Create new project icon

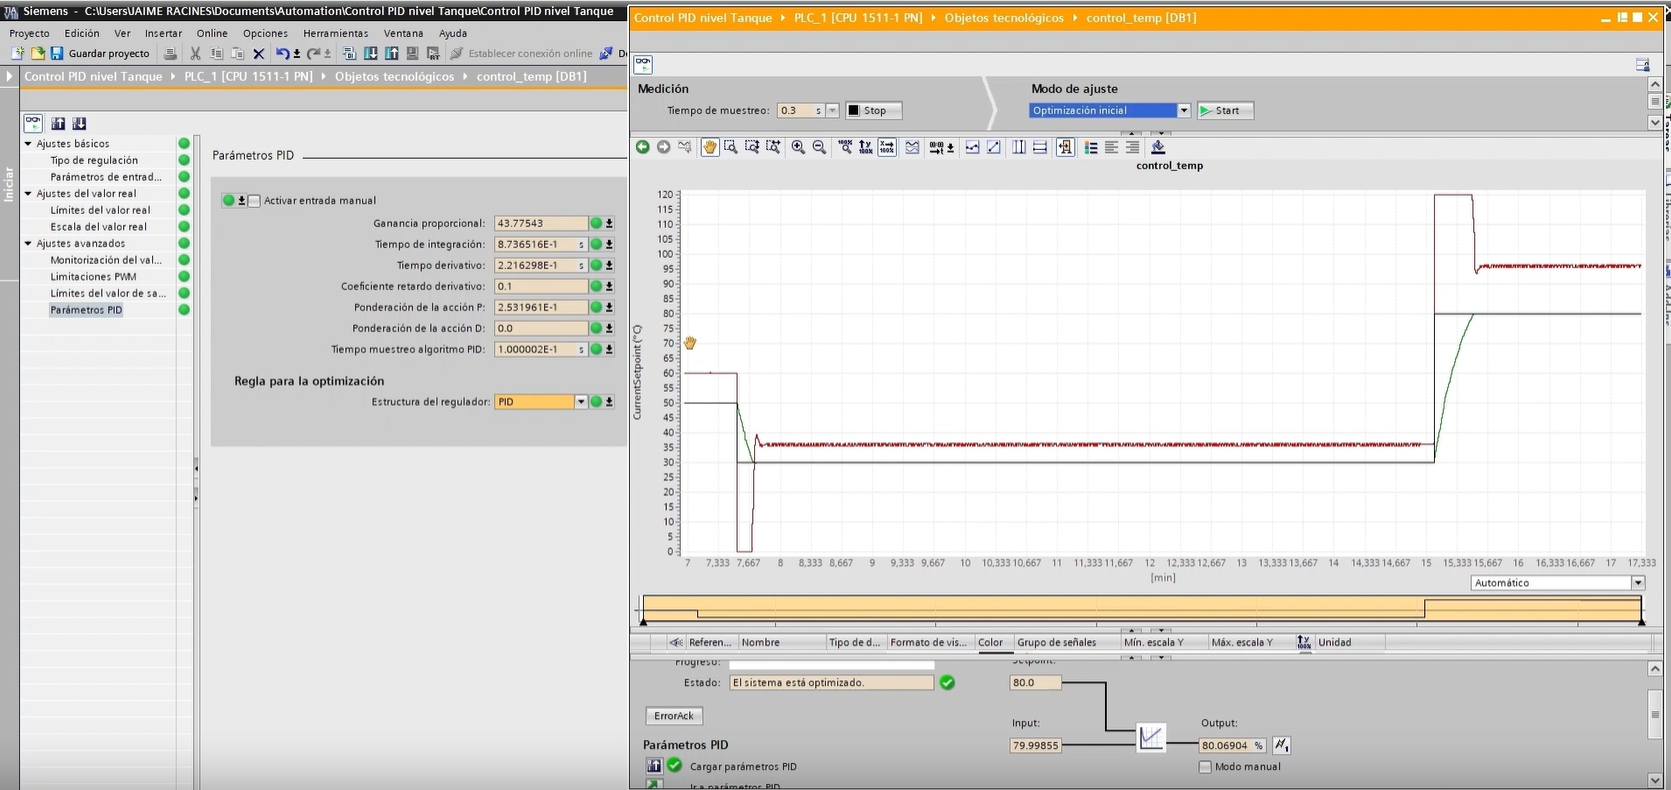(x=17, y=53)
